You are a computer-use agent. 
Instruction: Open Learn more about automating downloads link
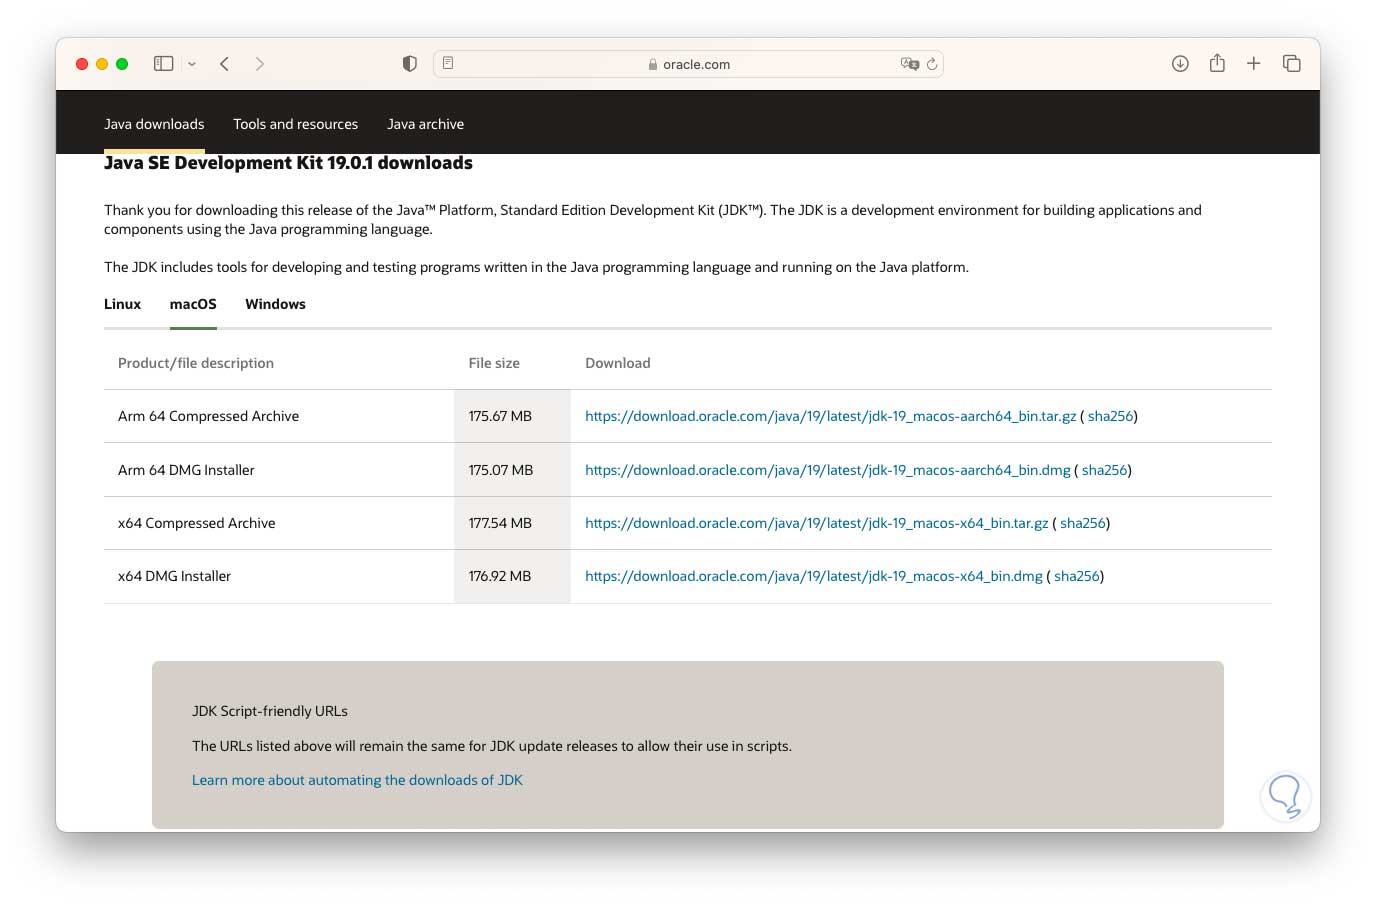357,780
